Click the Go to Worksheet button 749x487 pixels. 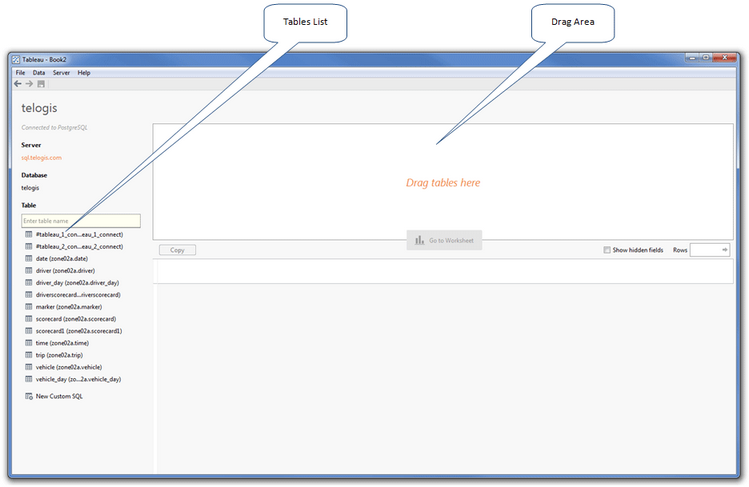pyautogui.click(x=444, y=240)
